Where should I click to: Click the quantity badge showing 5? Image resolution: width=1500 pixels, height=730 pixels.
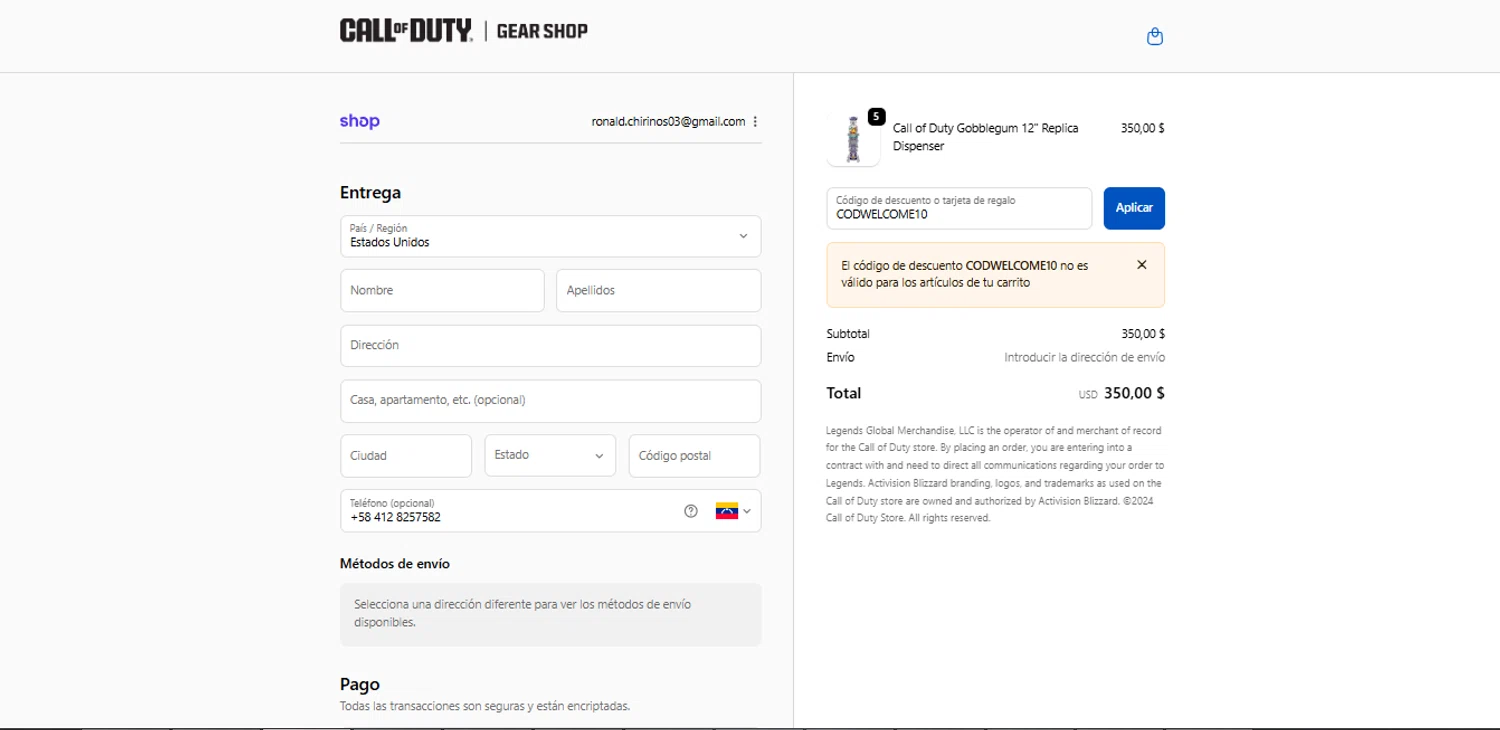(x=876, y=116)
